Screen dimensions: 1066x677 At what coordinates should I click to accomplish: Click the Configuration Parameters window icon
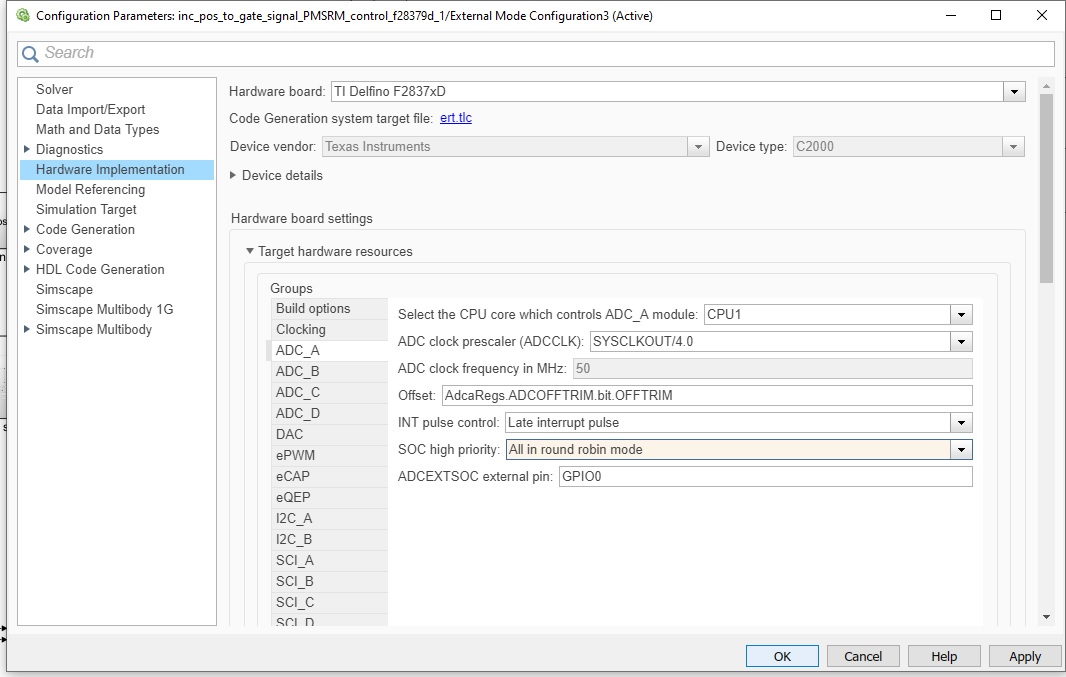coord(22,16)
